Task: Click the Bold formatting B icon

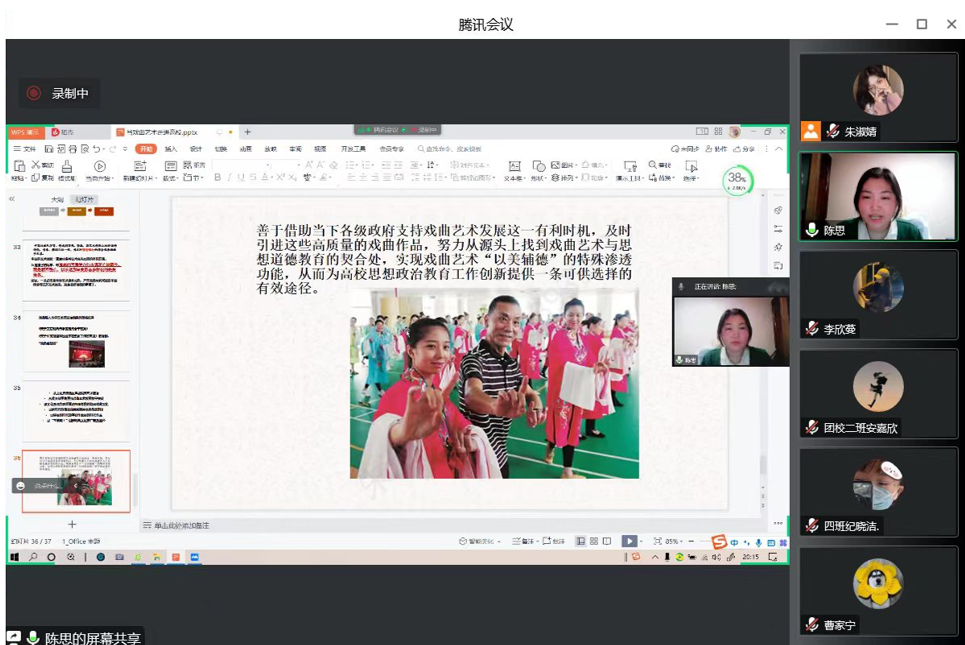Action: [218, 178]
